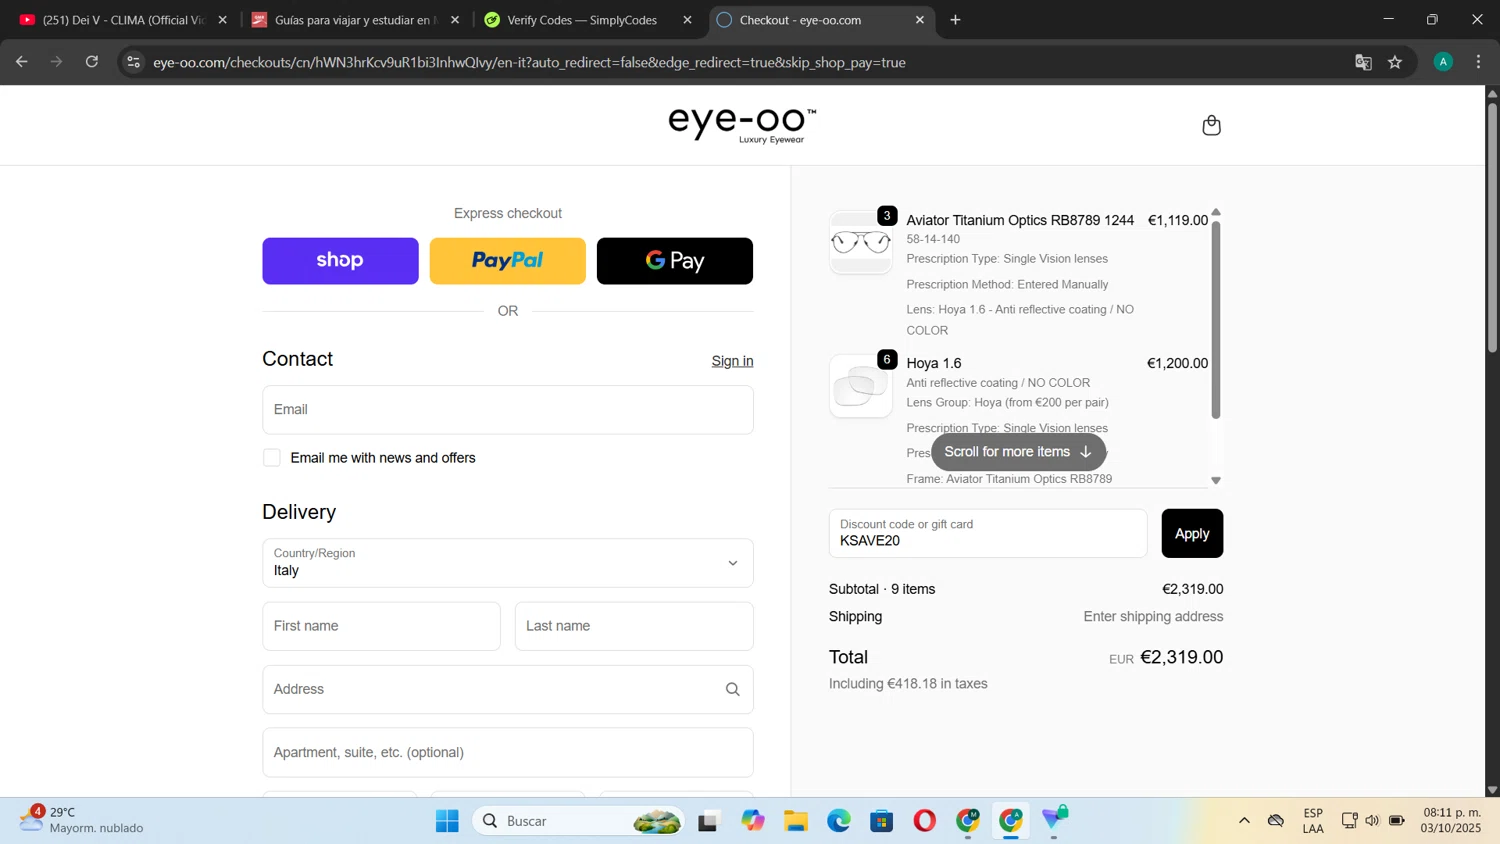Screen dimensions: 1500x844
Task: Close the Dei V - CLIMA tab
Action: click(222, 20)
